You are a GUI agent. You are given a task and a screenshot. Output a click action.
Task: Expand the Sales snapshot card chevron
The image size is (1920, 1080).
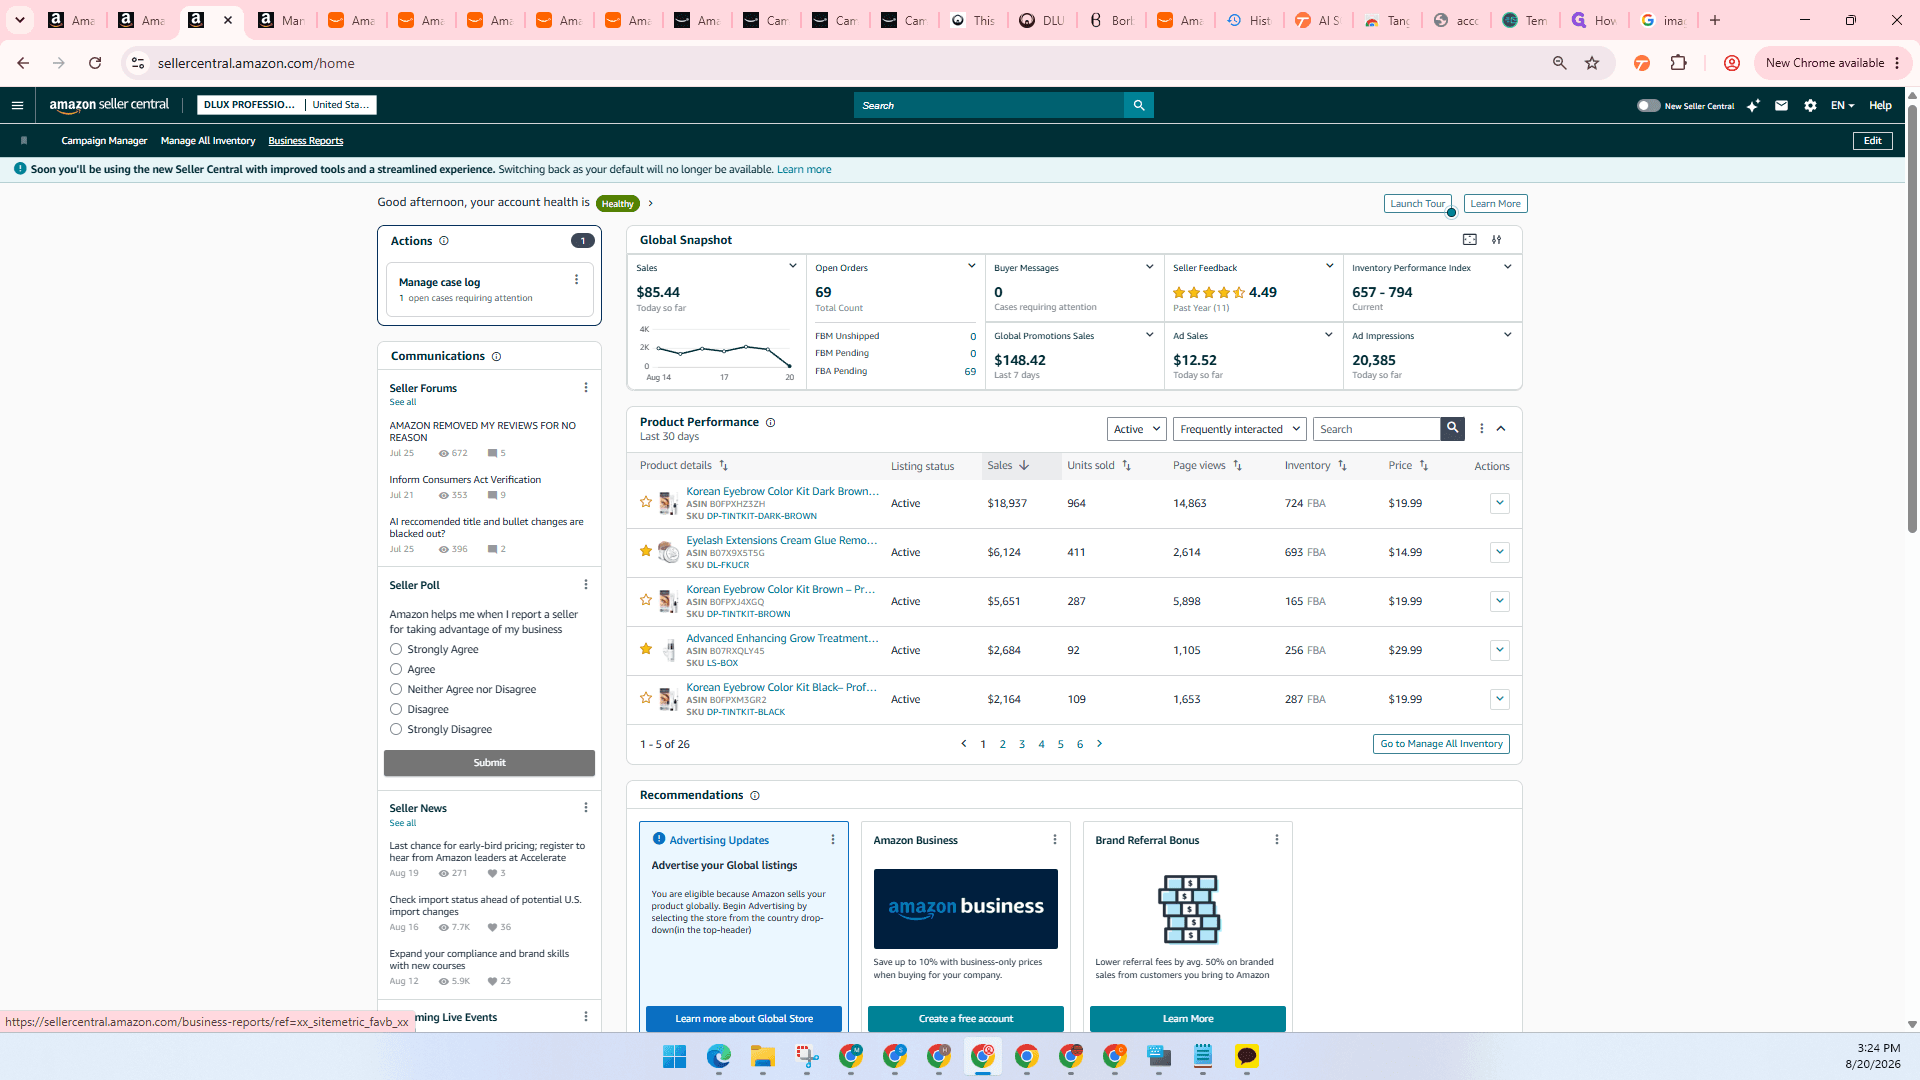pyautogui.click(x=792, y=266)
